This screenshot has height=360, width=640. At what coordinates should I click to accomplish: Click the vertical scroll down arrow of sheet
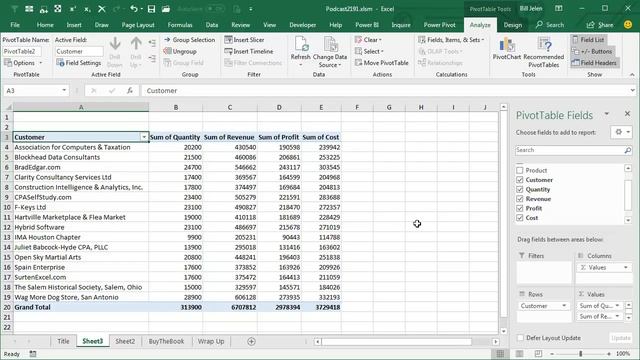click(504, 331)
